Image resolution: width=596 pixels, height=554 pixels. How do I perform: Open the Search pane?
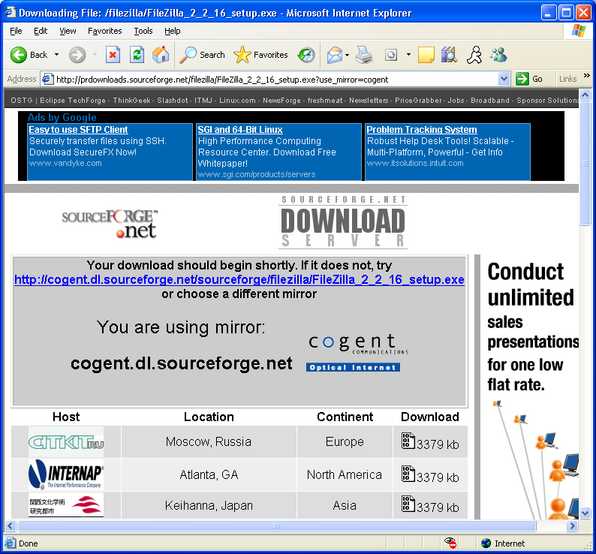[202, 55]
